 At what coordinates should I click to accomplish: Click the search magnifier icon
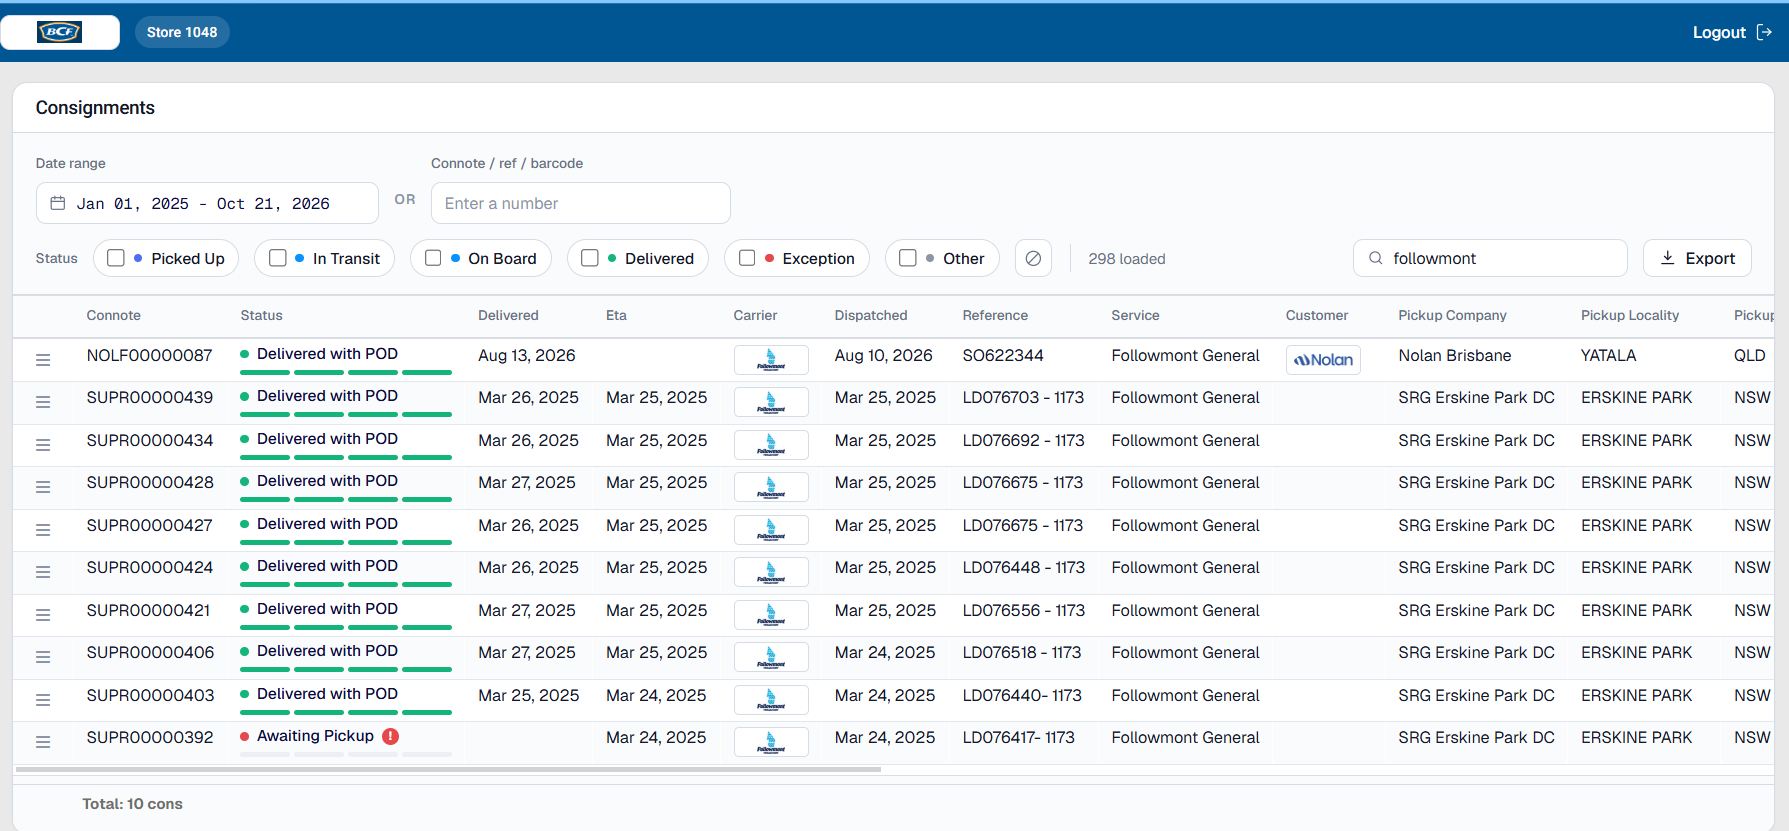1376,258
